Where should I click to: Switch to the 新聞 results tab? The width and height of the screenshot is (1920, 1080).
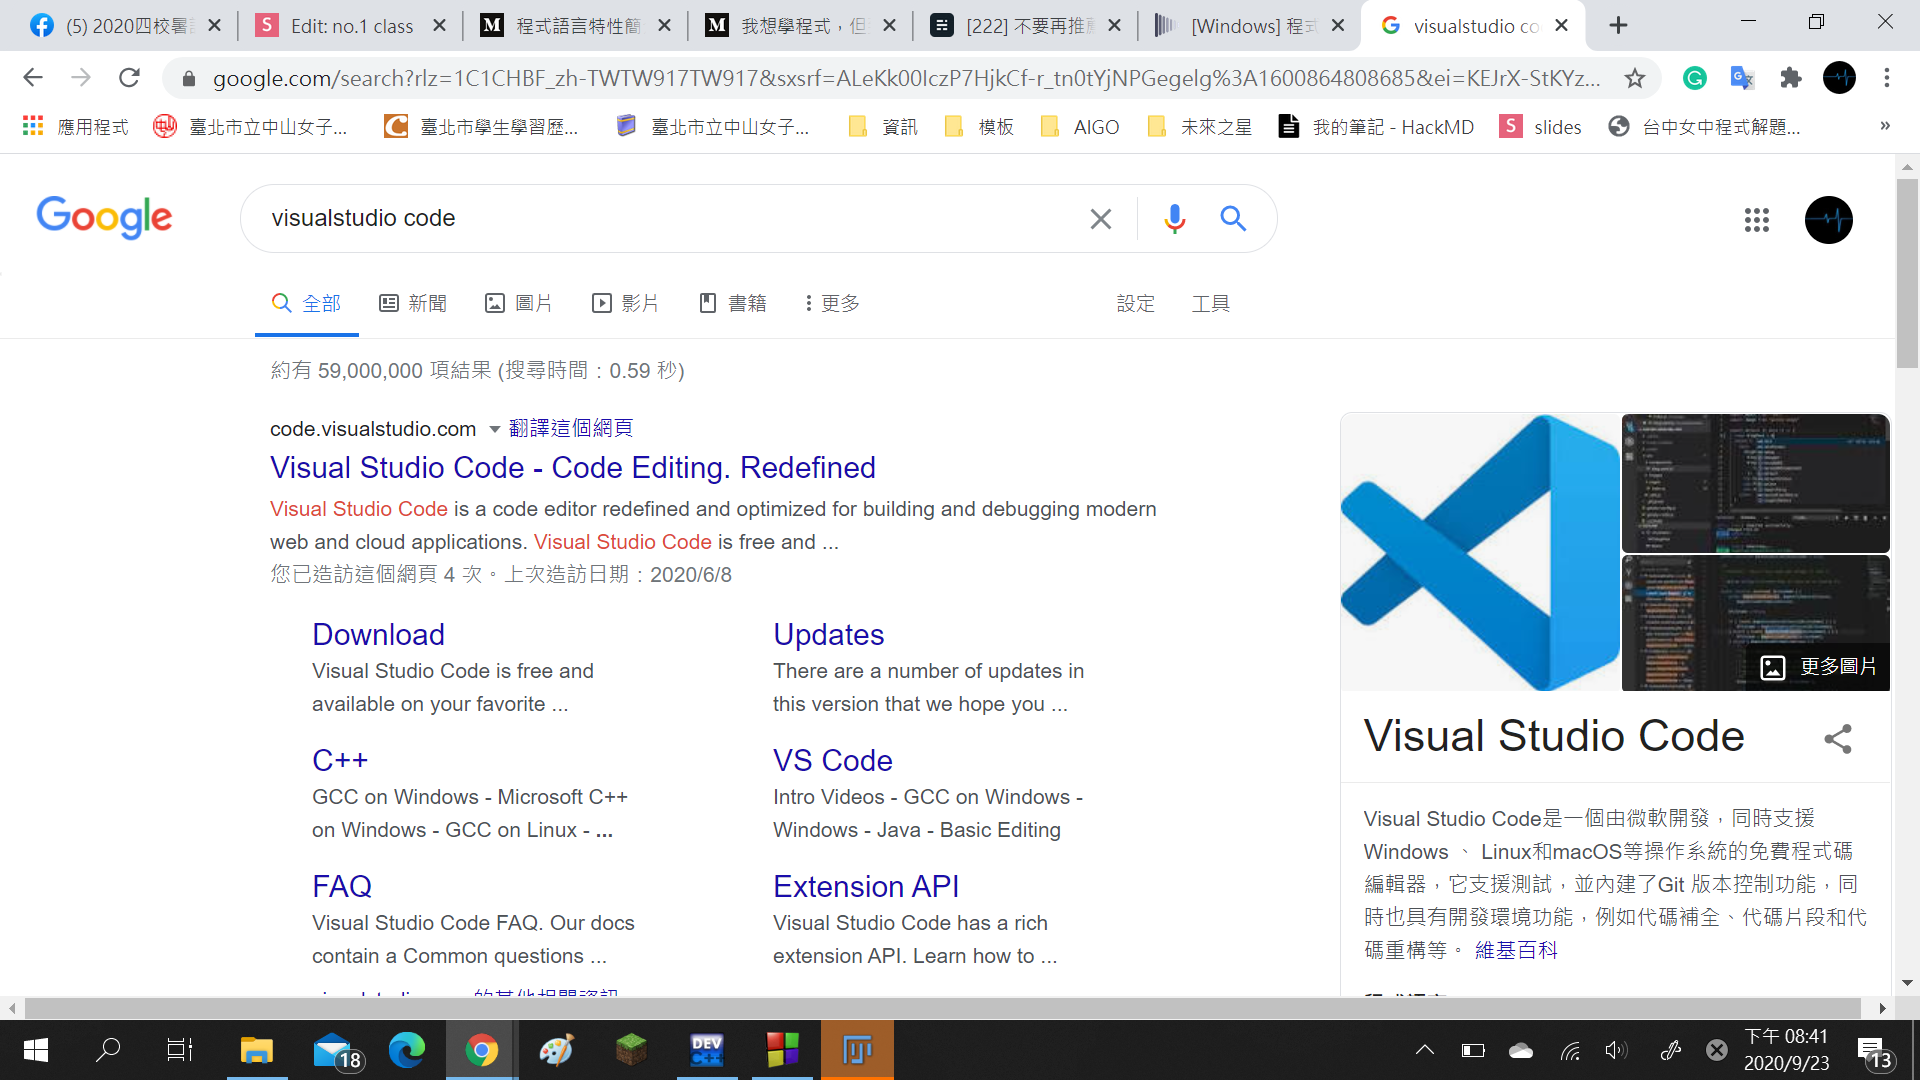(x=413, y=303)
